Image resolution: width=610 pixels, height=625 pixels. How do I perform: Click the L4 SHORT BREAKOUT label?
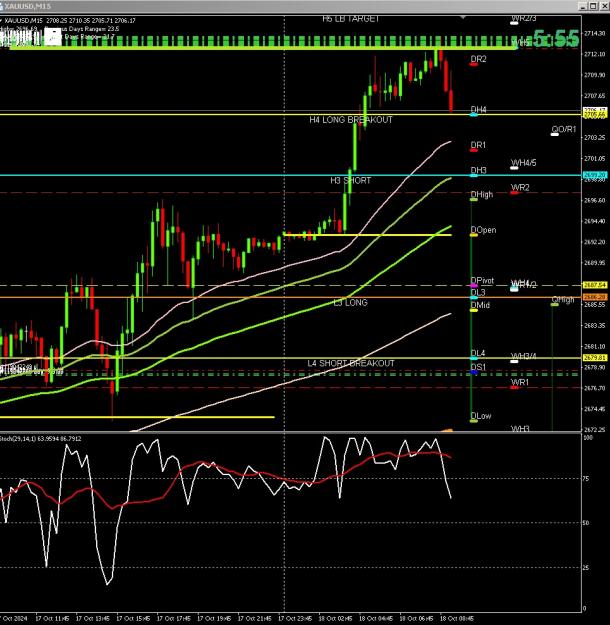pos(351,364)
